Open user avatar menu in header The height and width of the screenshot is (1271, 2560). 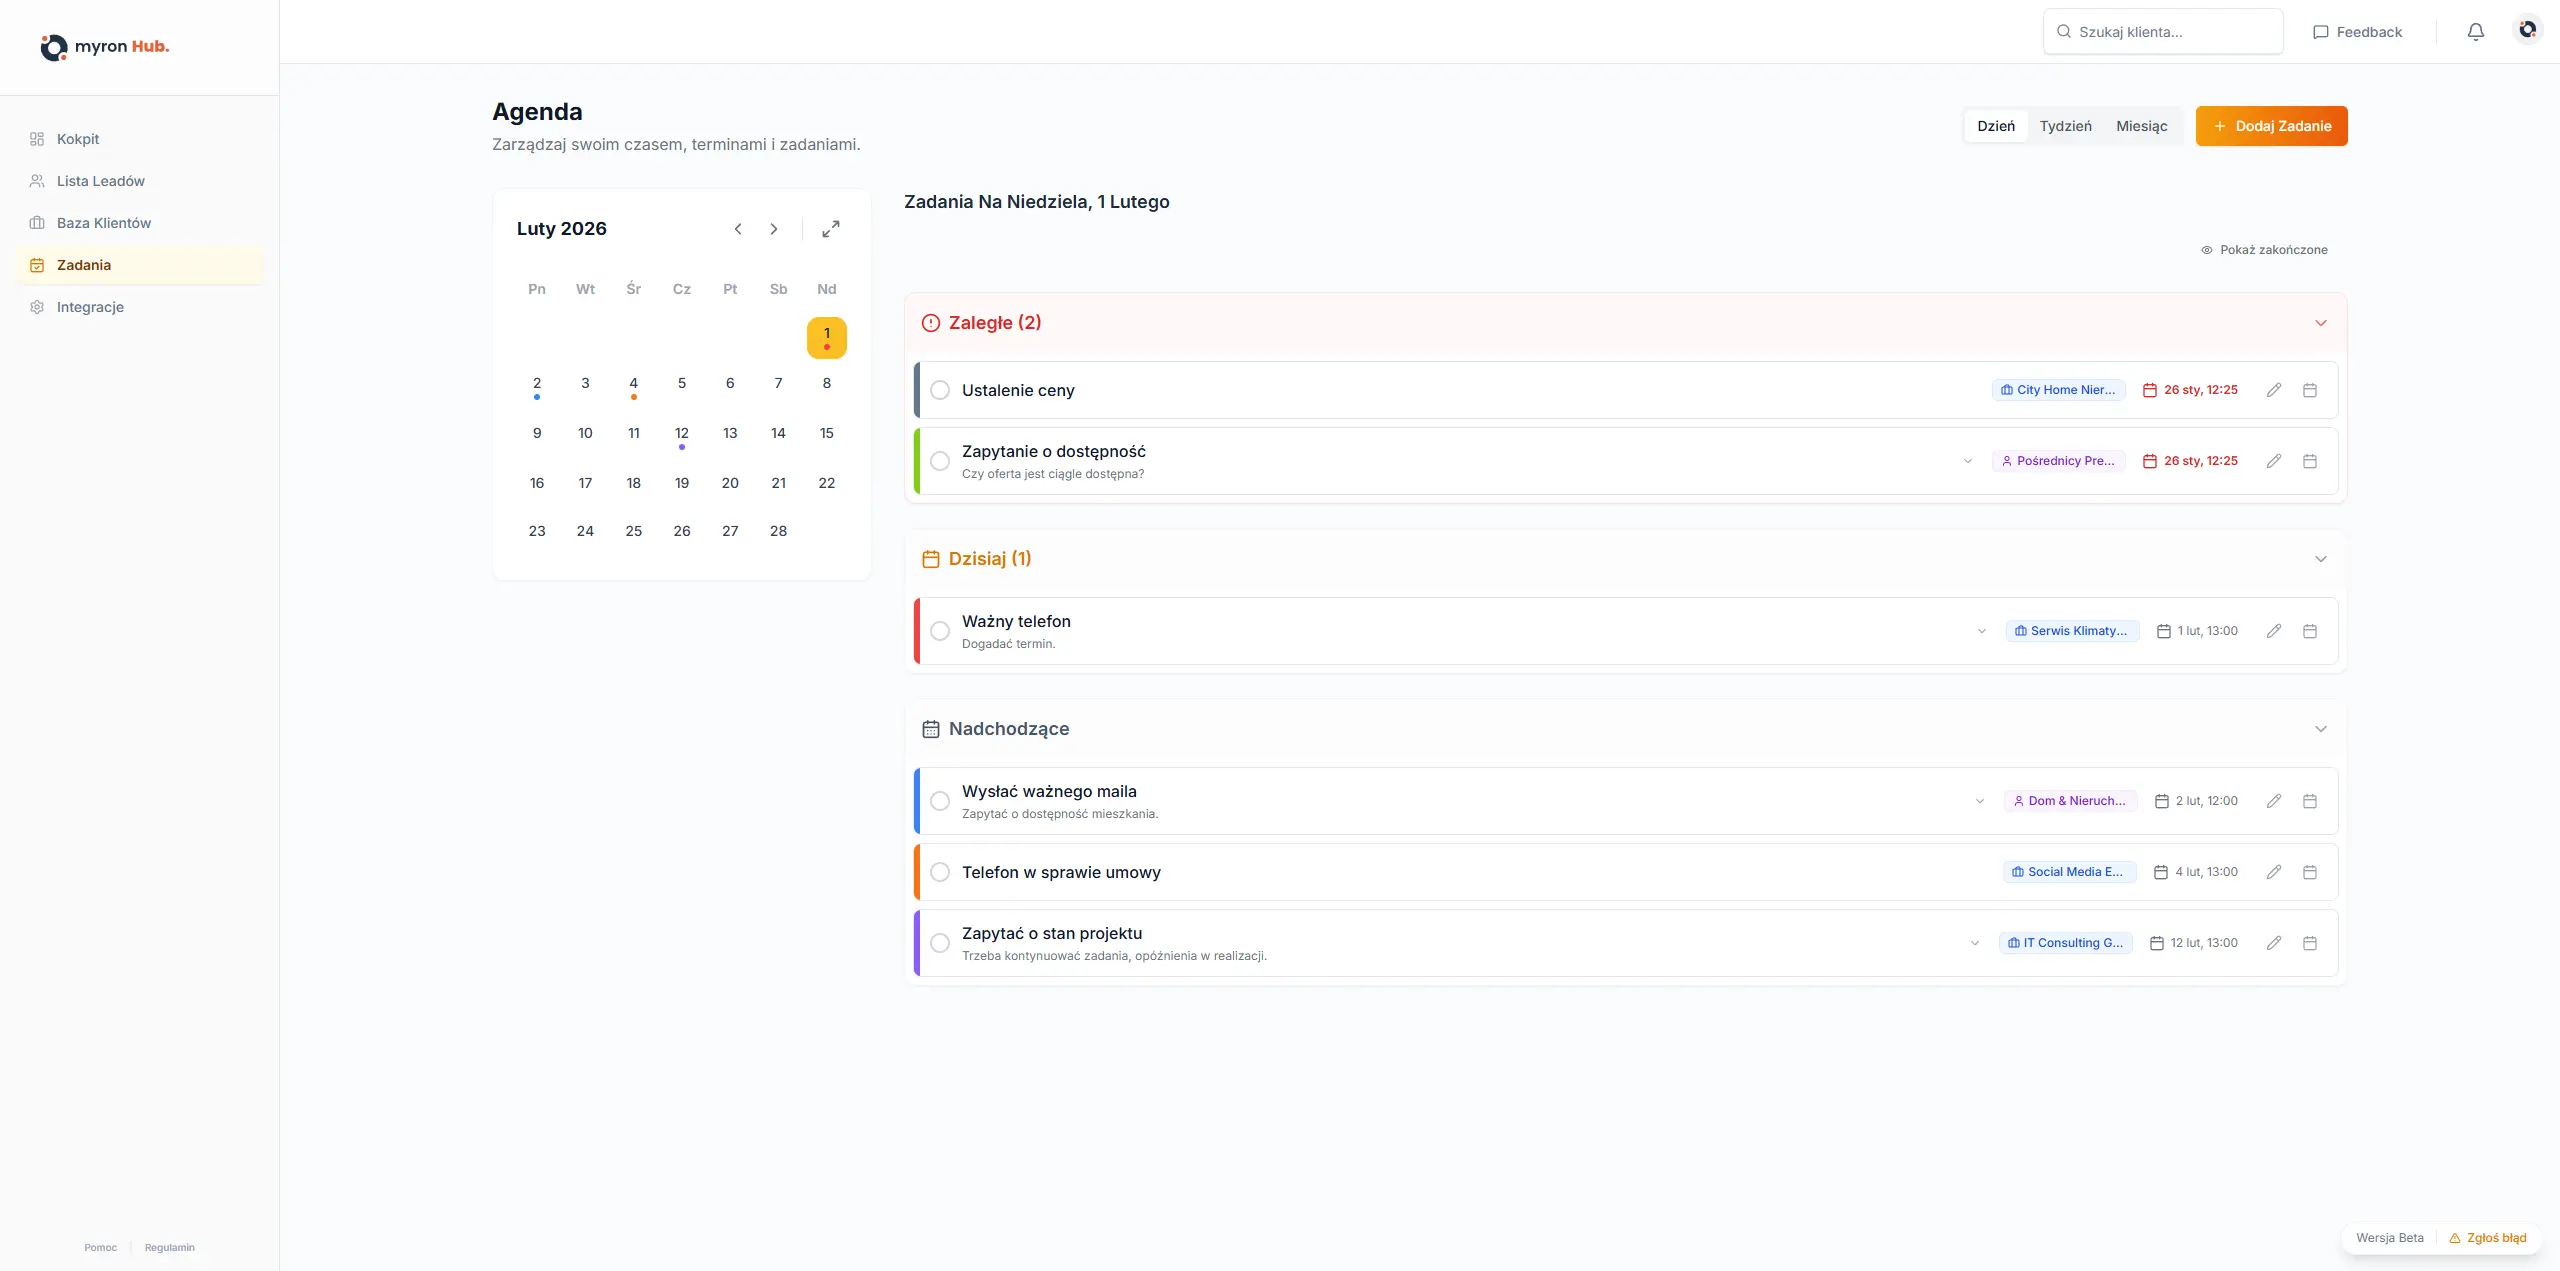coord(2527,30)
